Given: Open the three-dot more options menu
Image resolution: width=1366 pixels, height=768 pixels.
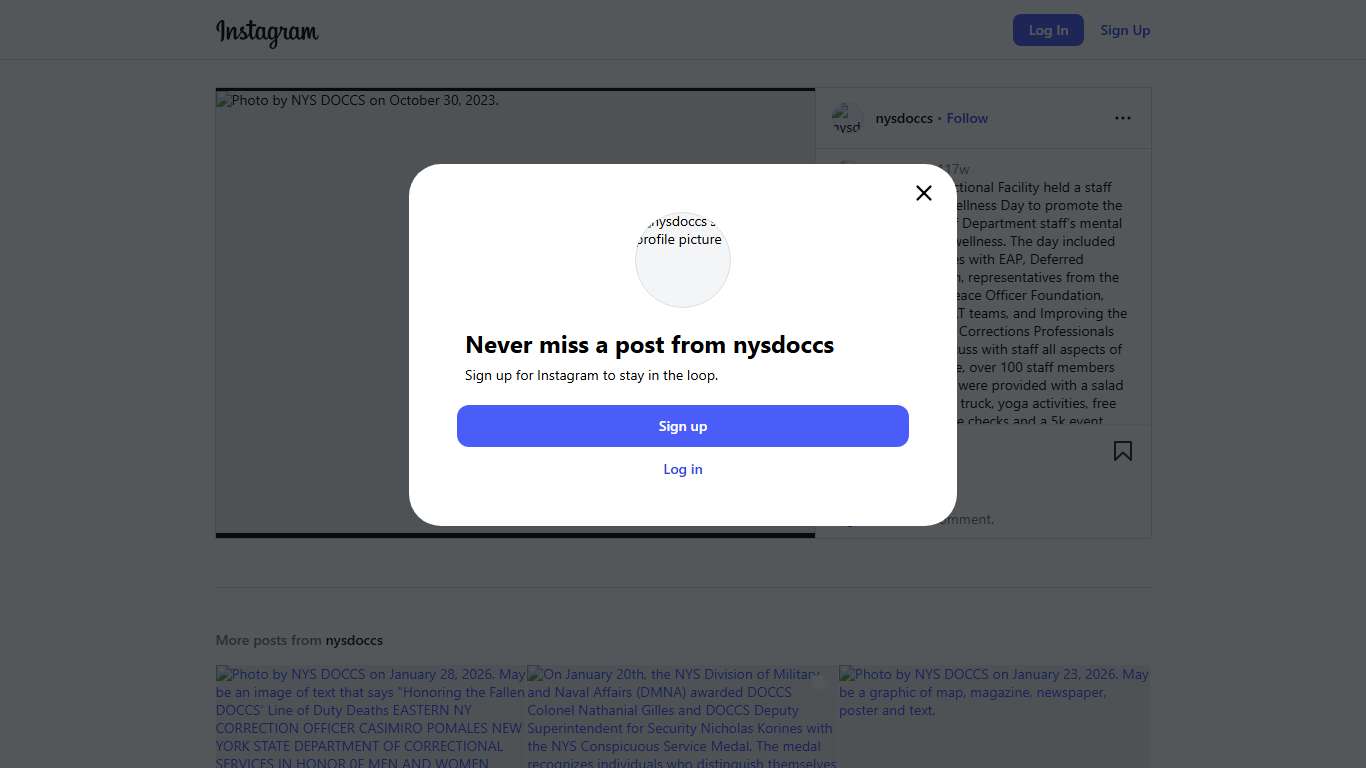Looking at the screenshot, I should pos(1123,118).
